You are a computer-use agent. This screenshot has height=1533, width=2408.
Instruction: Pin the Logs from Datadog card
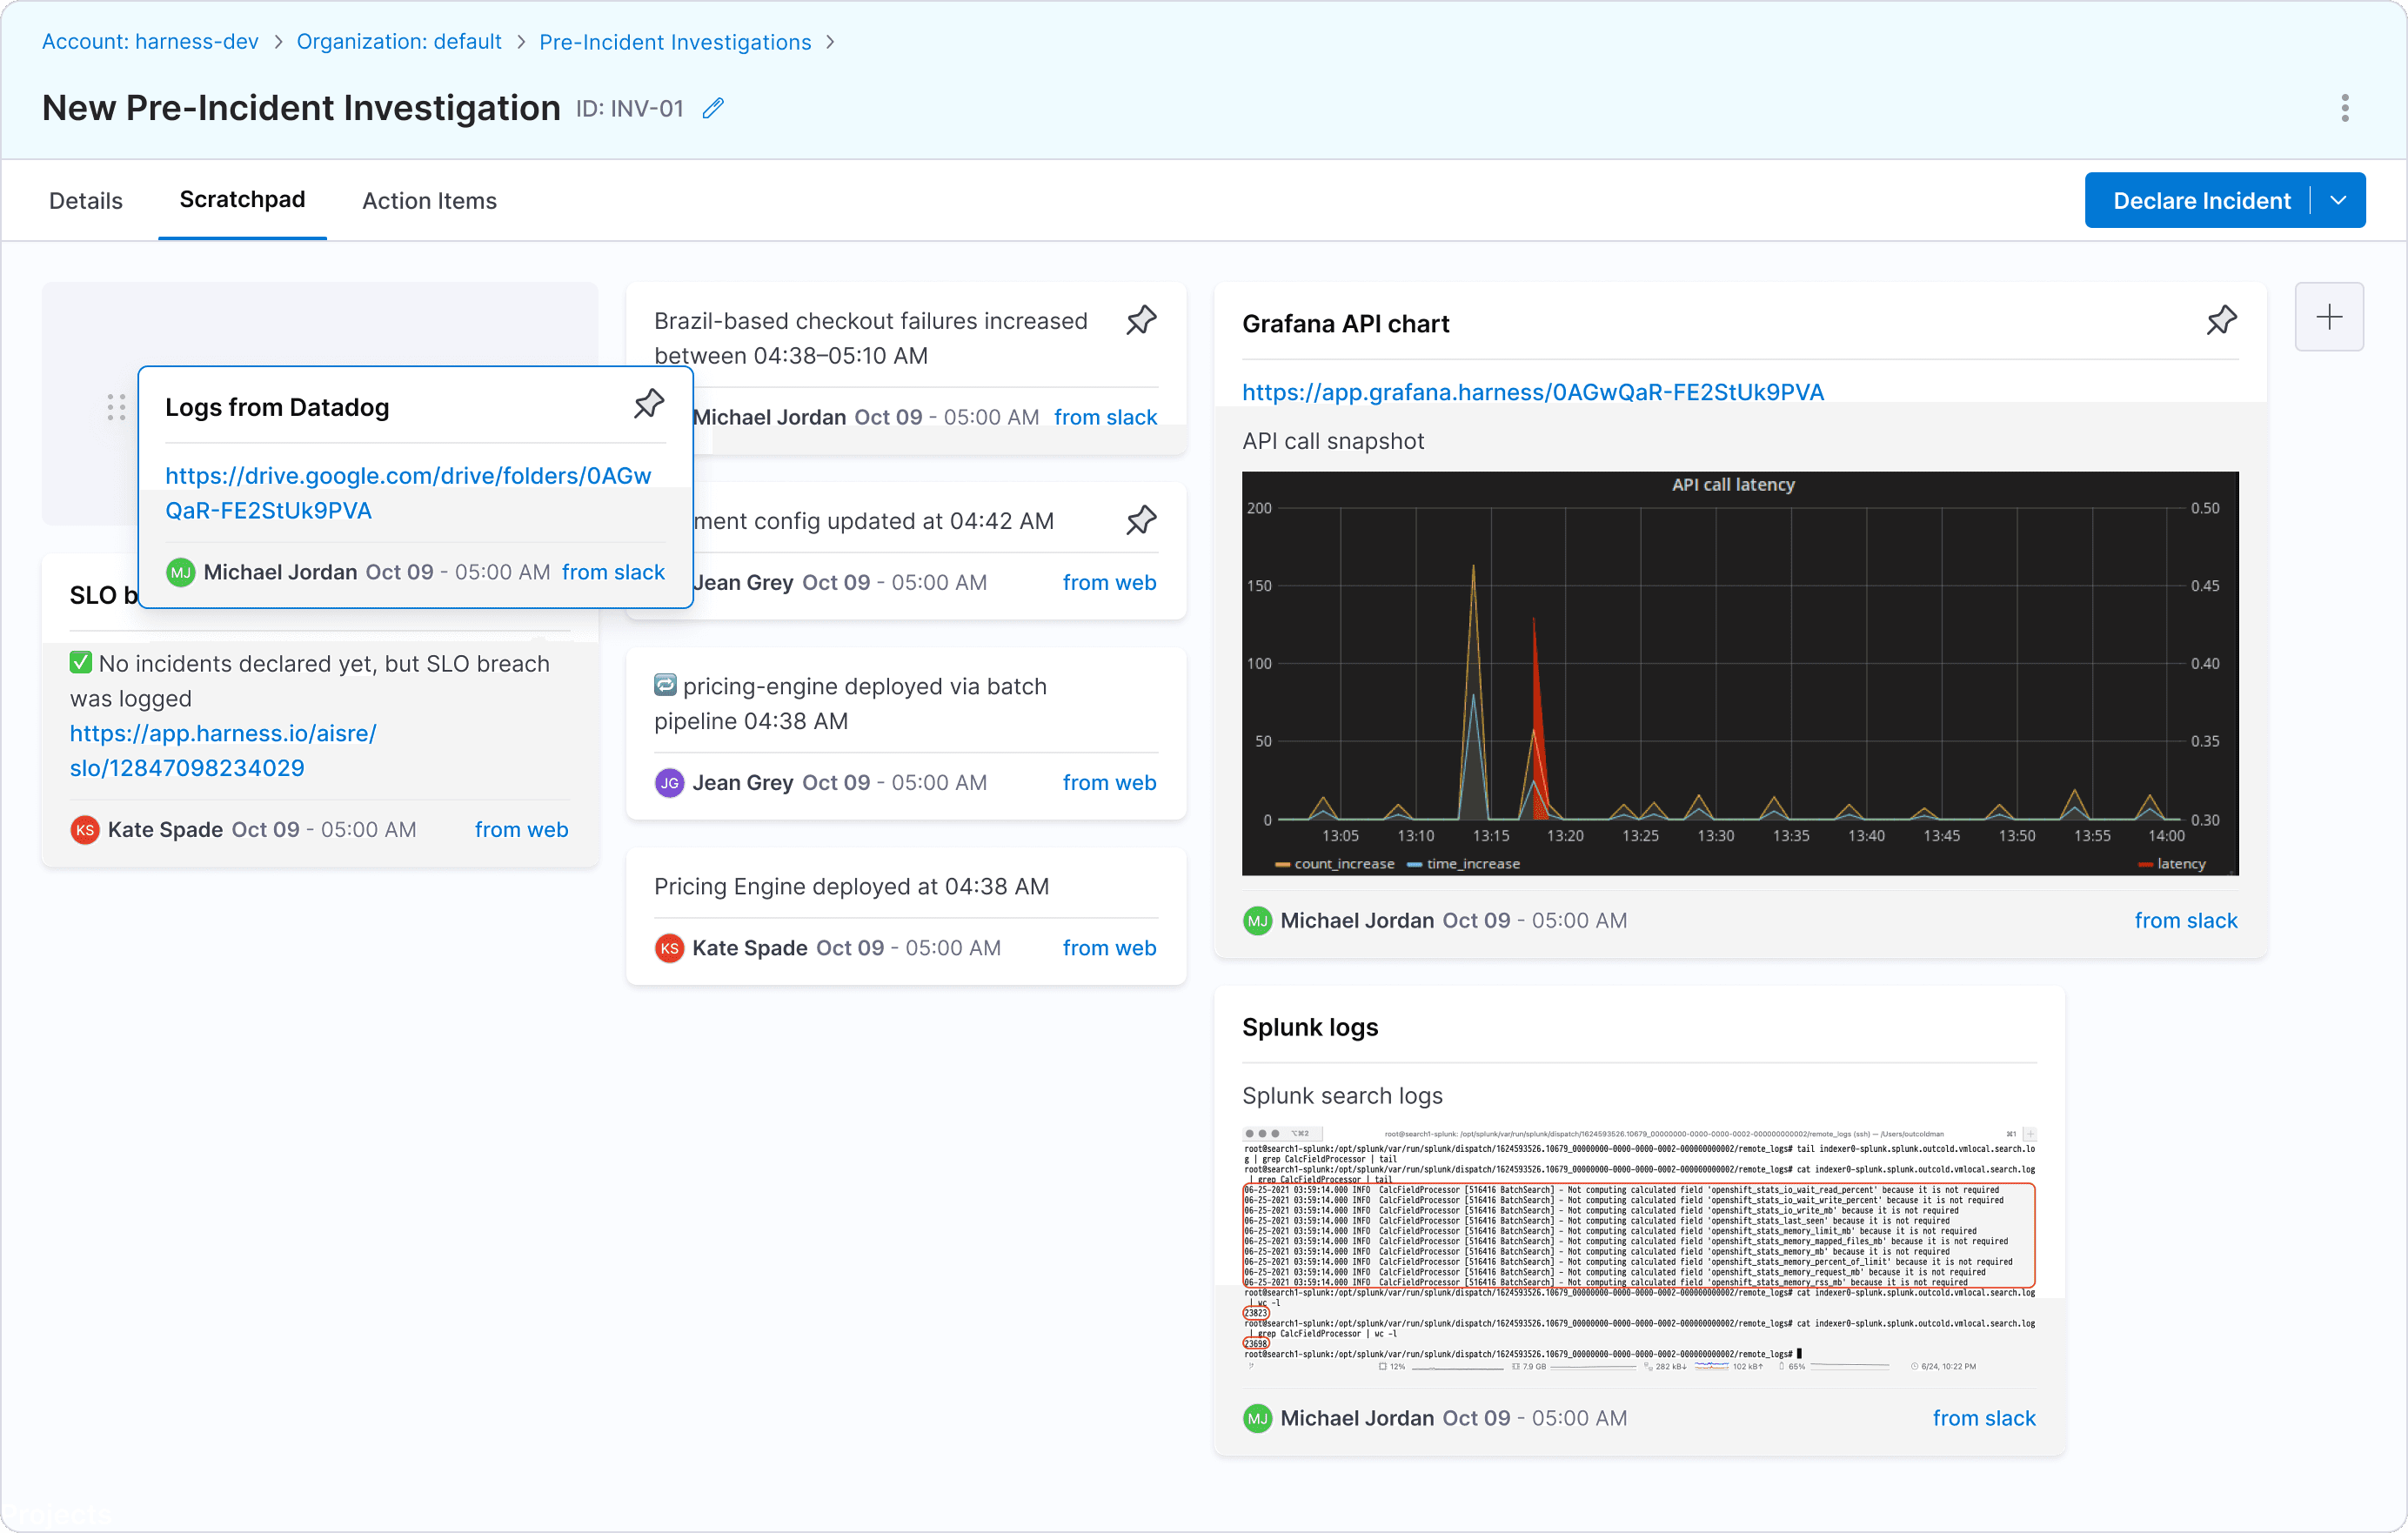(x=649, y=405)
